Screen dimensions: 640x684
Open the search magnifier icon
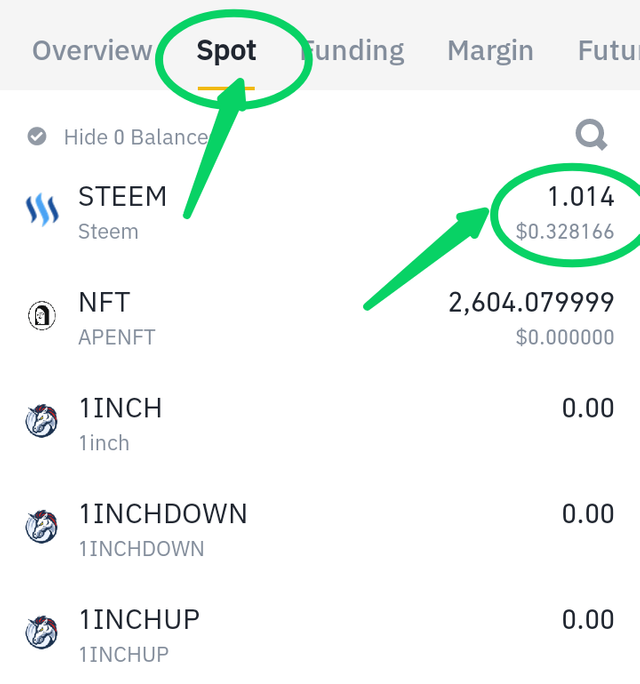pos(591,135)
